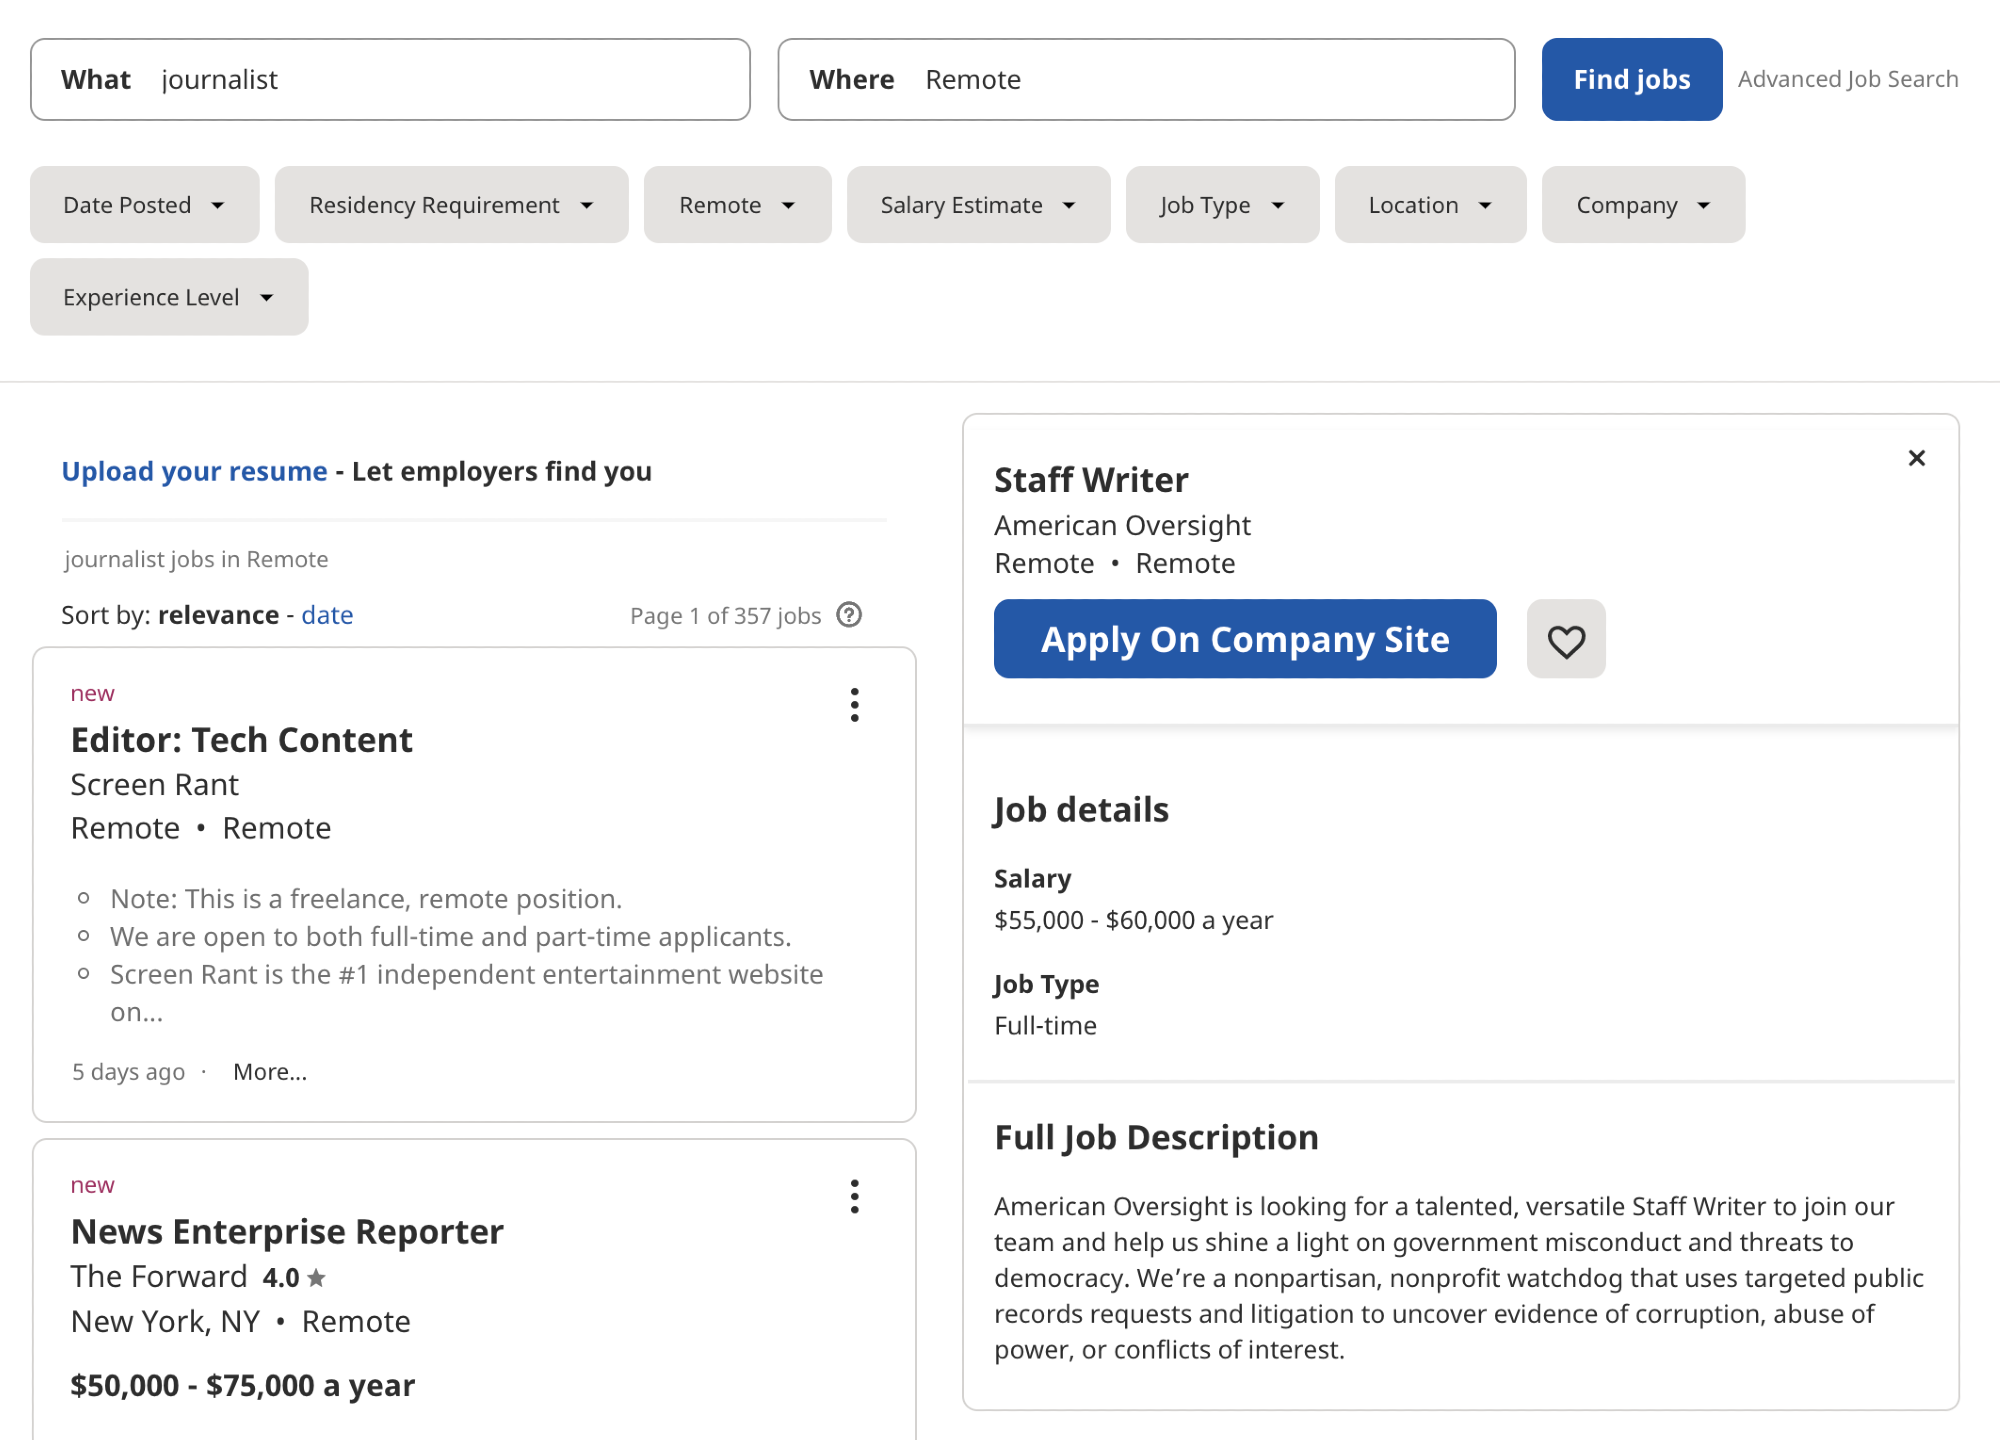Click the save/heart icon for Staff Writer

(1565, 638)
